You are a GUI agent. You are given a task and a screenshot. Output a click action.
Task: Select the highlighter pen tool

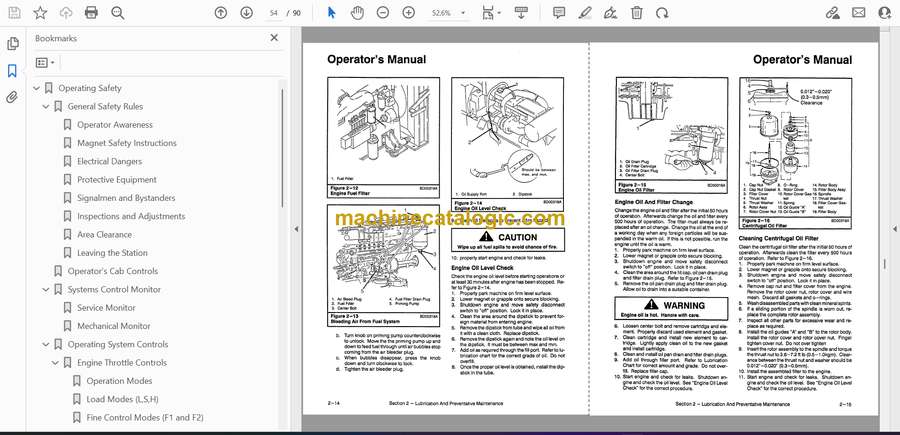coord(585,13)
